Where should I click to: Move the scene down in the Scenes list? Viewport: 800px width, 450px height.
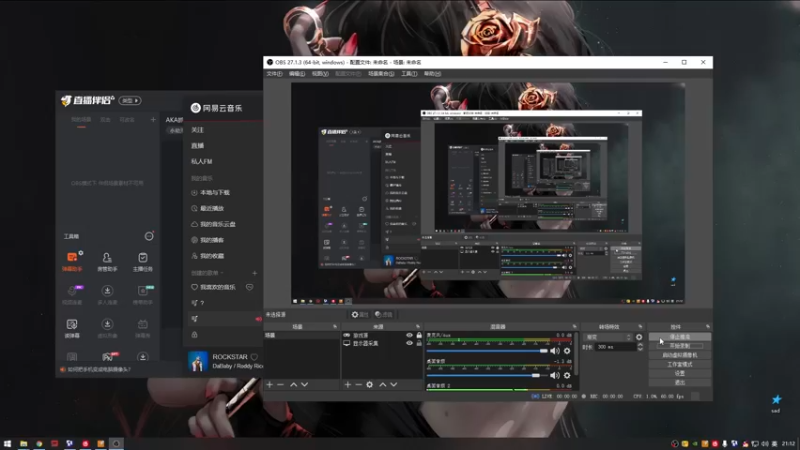point(305,384)
